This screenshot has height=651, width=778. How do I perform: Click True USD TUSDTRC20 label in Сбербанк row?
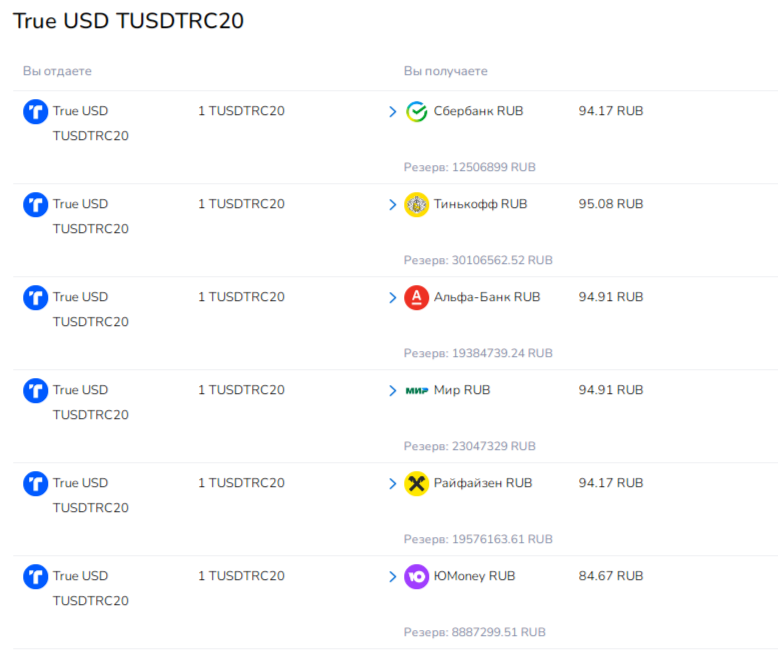click(x=91, y=123)
